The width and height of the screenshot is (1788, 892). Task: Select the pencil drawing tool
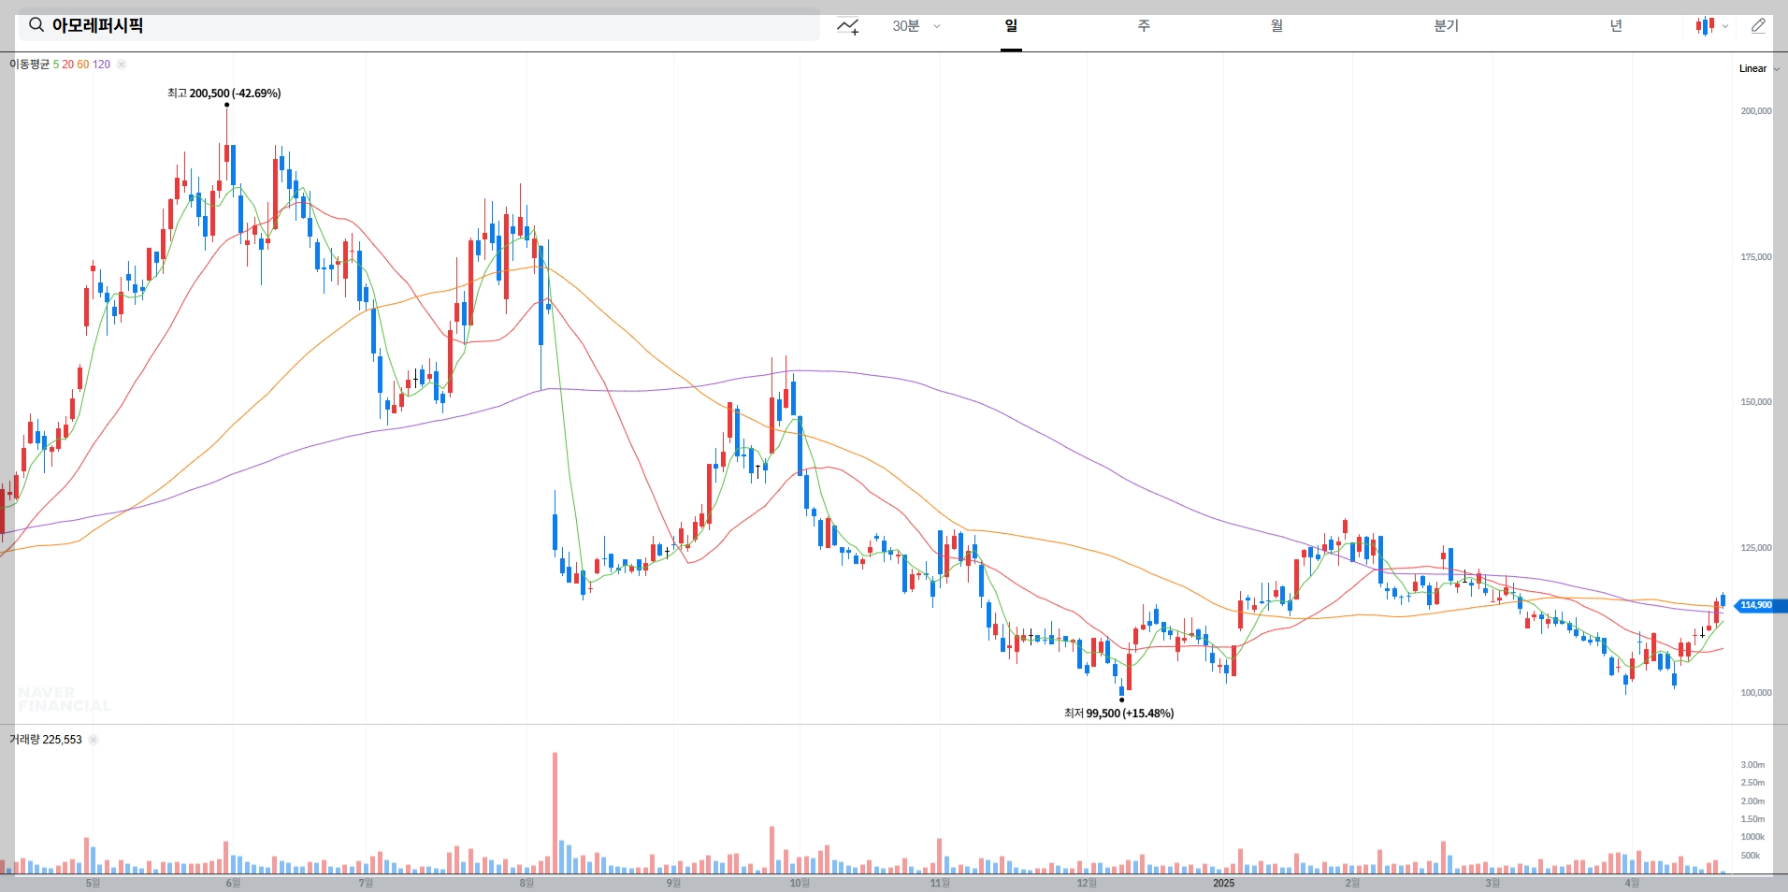(x=1758, y=26)
